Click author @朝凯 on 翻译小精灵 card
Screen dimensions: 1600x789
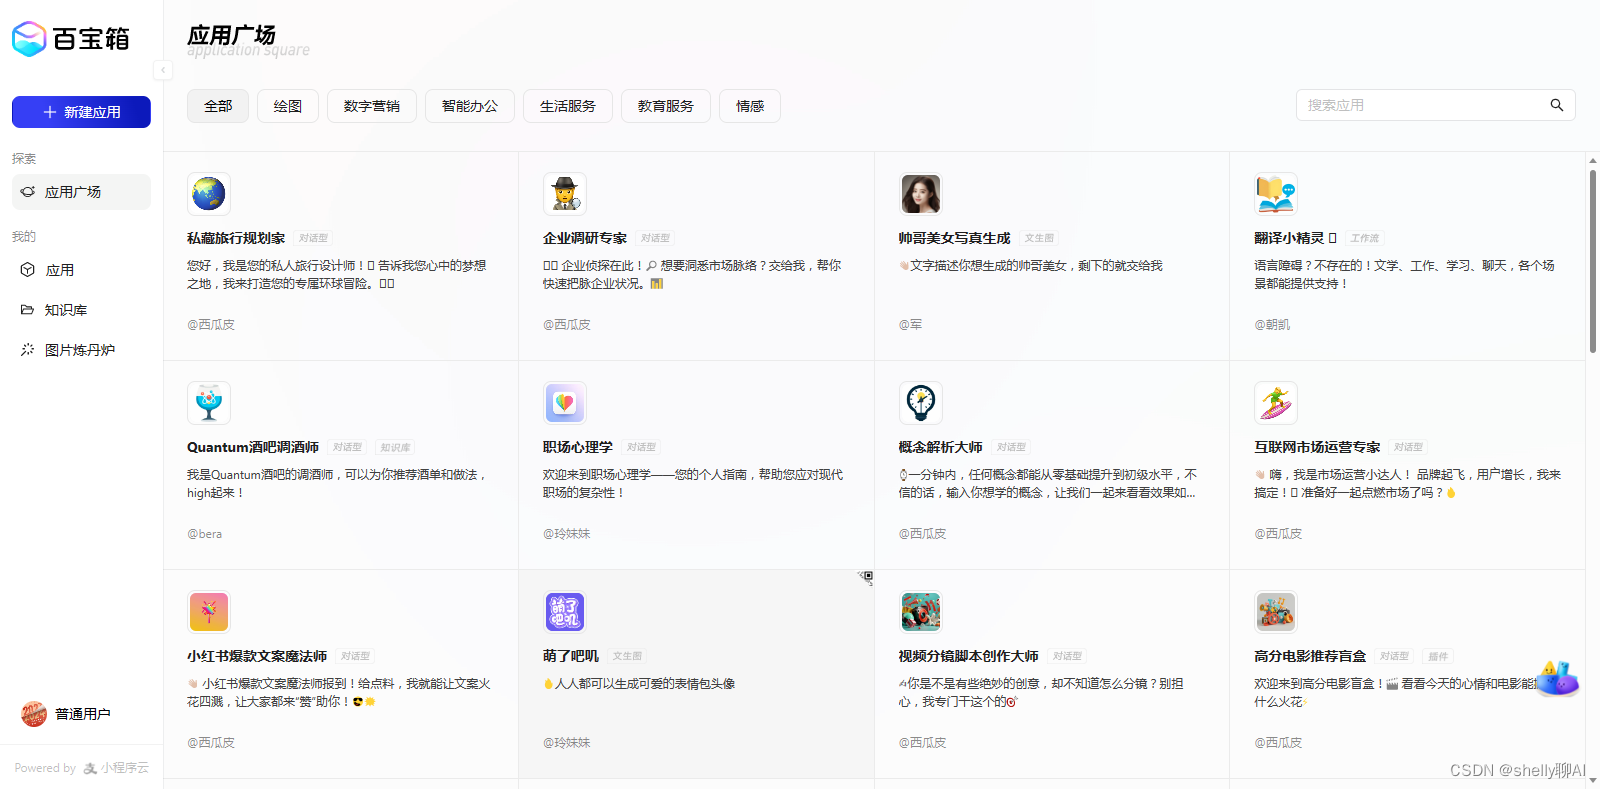(x=1272, y=325)
